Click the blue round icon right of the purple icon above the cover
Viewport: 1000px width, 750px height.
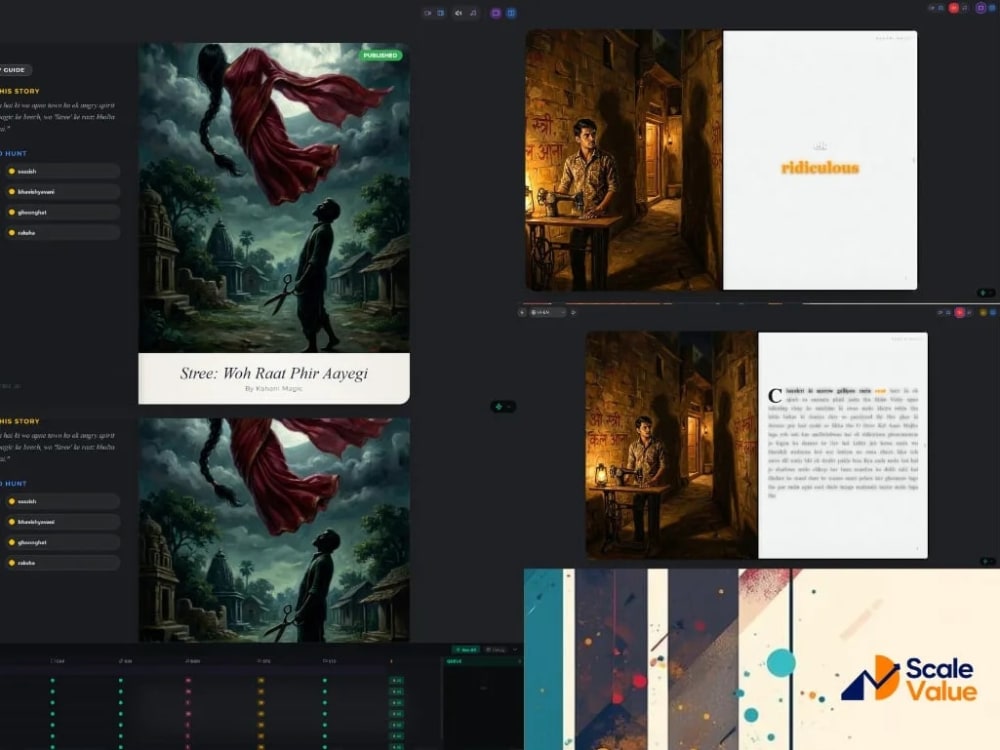[x=511, y=13]
